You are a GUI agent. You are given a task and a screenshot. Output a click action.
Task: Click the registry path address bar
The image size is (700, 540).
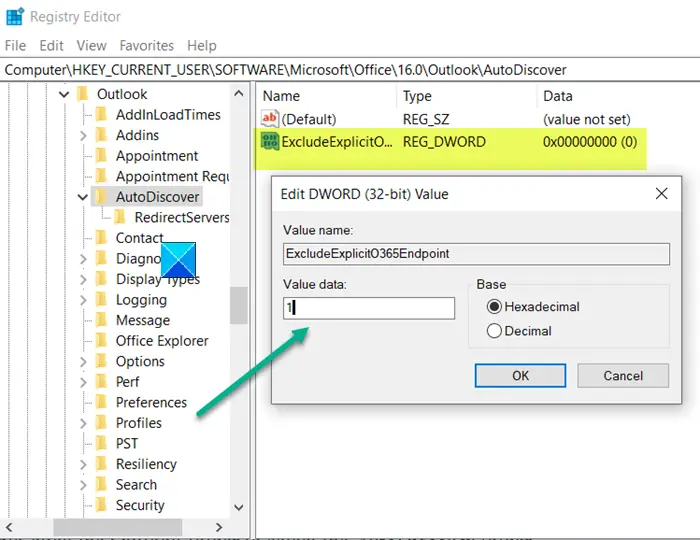click(x=350, y=70)
